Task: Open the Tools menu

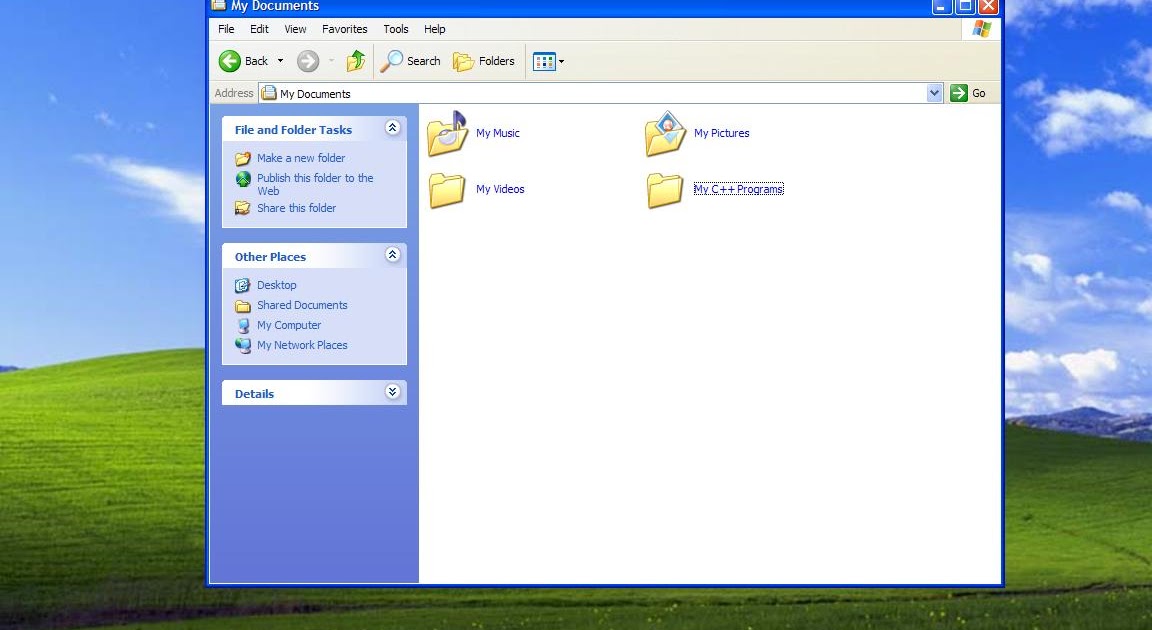Action: [395, 29]
